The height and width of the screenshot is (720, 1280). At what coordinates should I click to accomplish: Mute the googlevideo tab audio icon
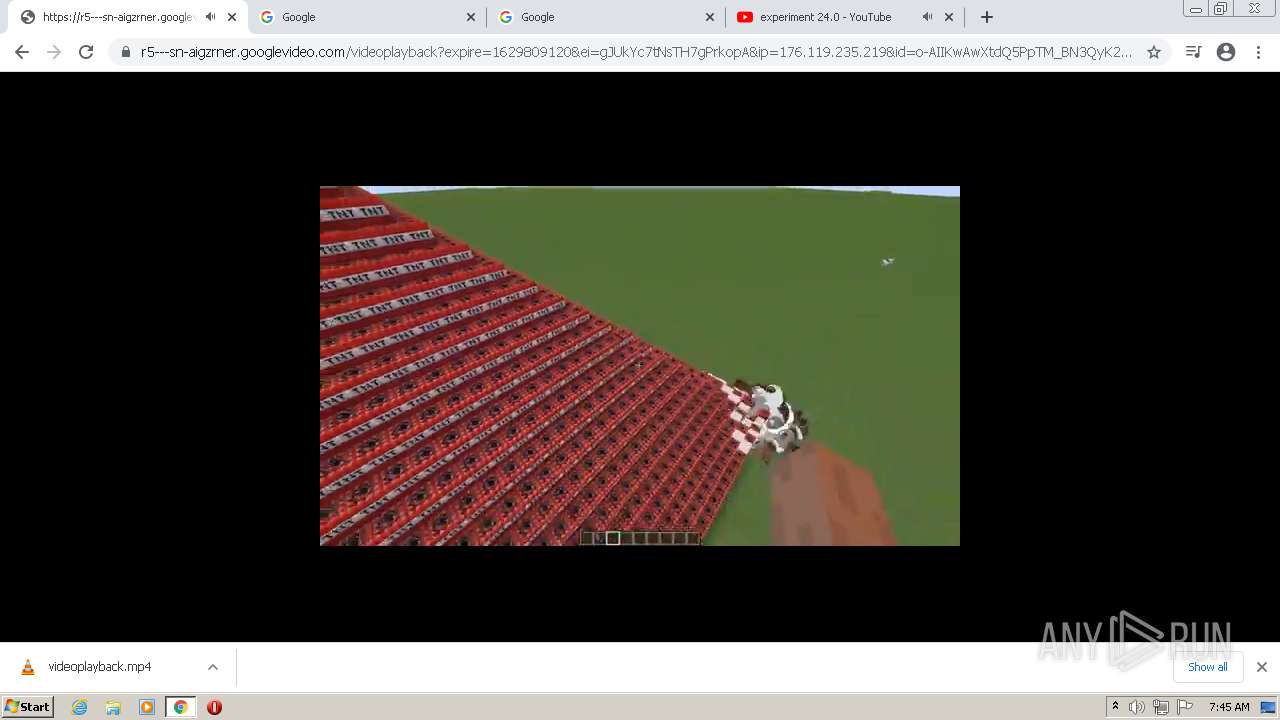coord(210,17)
